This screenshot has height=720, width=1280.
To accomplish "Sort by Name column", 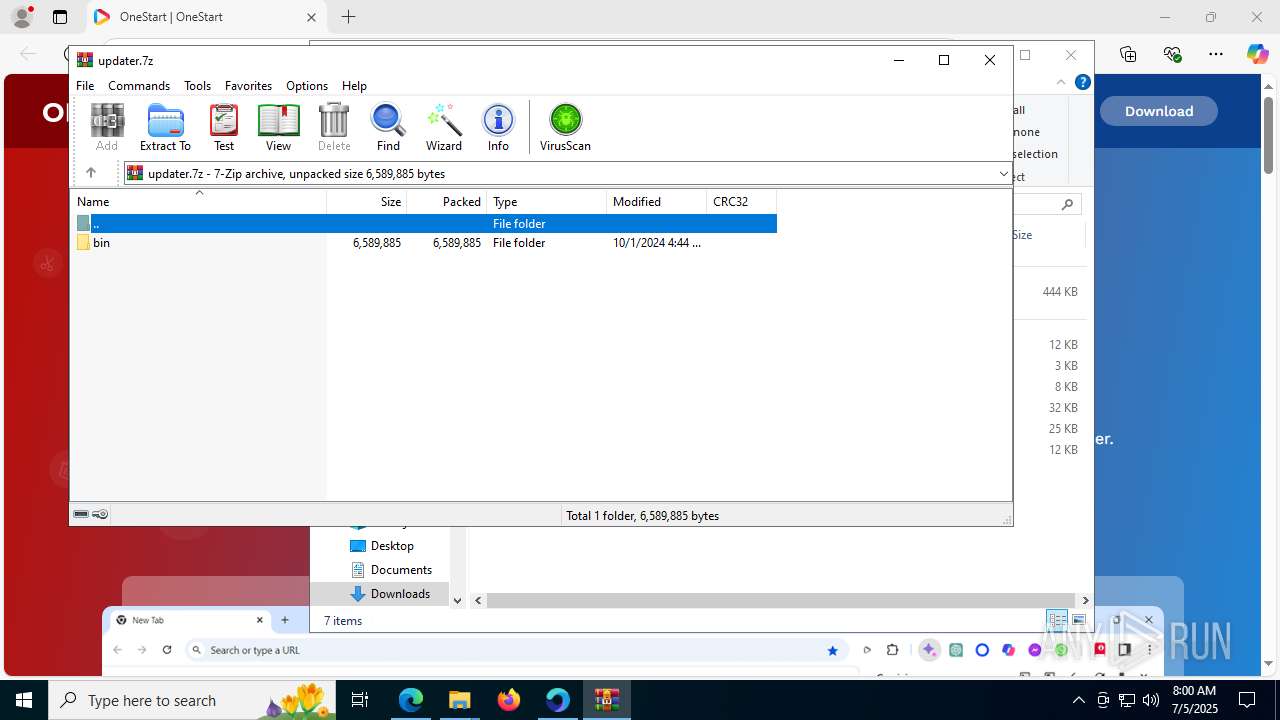I will click(199, 201).
